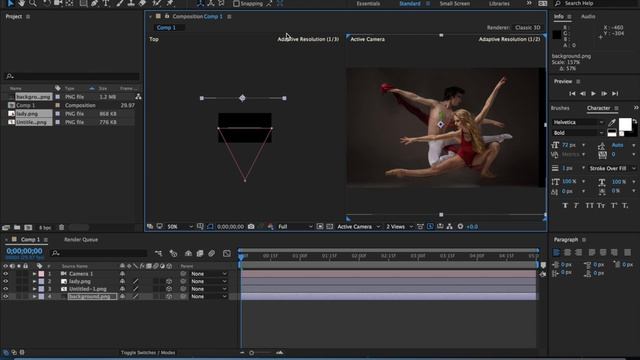
Task: Switch to Essentials workspace
Action: click(x=368, y=4)
